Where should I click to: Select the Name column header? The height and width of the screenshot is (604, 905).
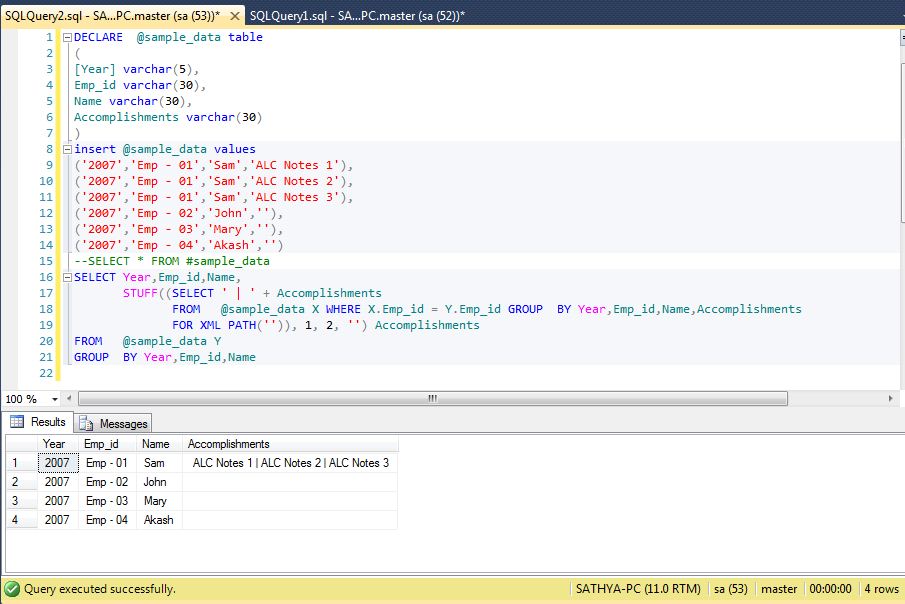coord(159,443)
